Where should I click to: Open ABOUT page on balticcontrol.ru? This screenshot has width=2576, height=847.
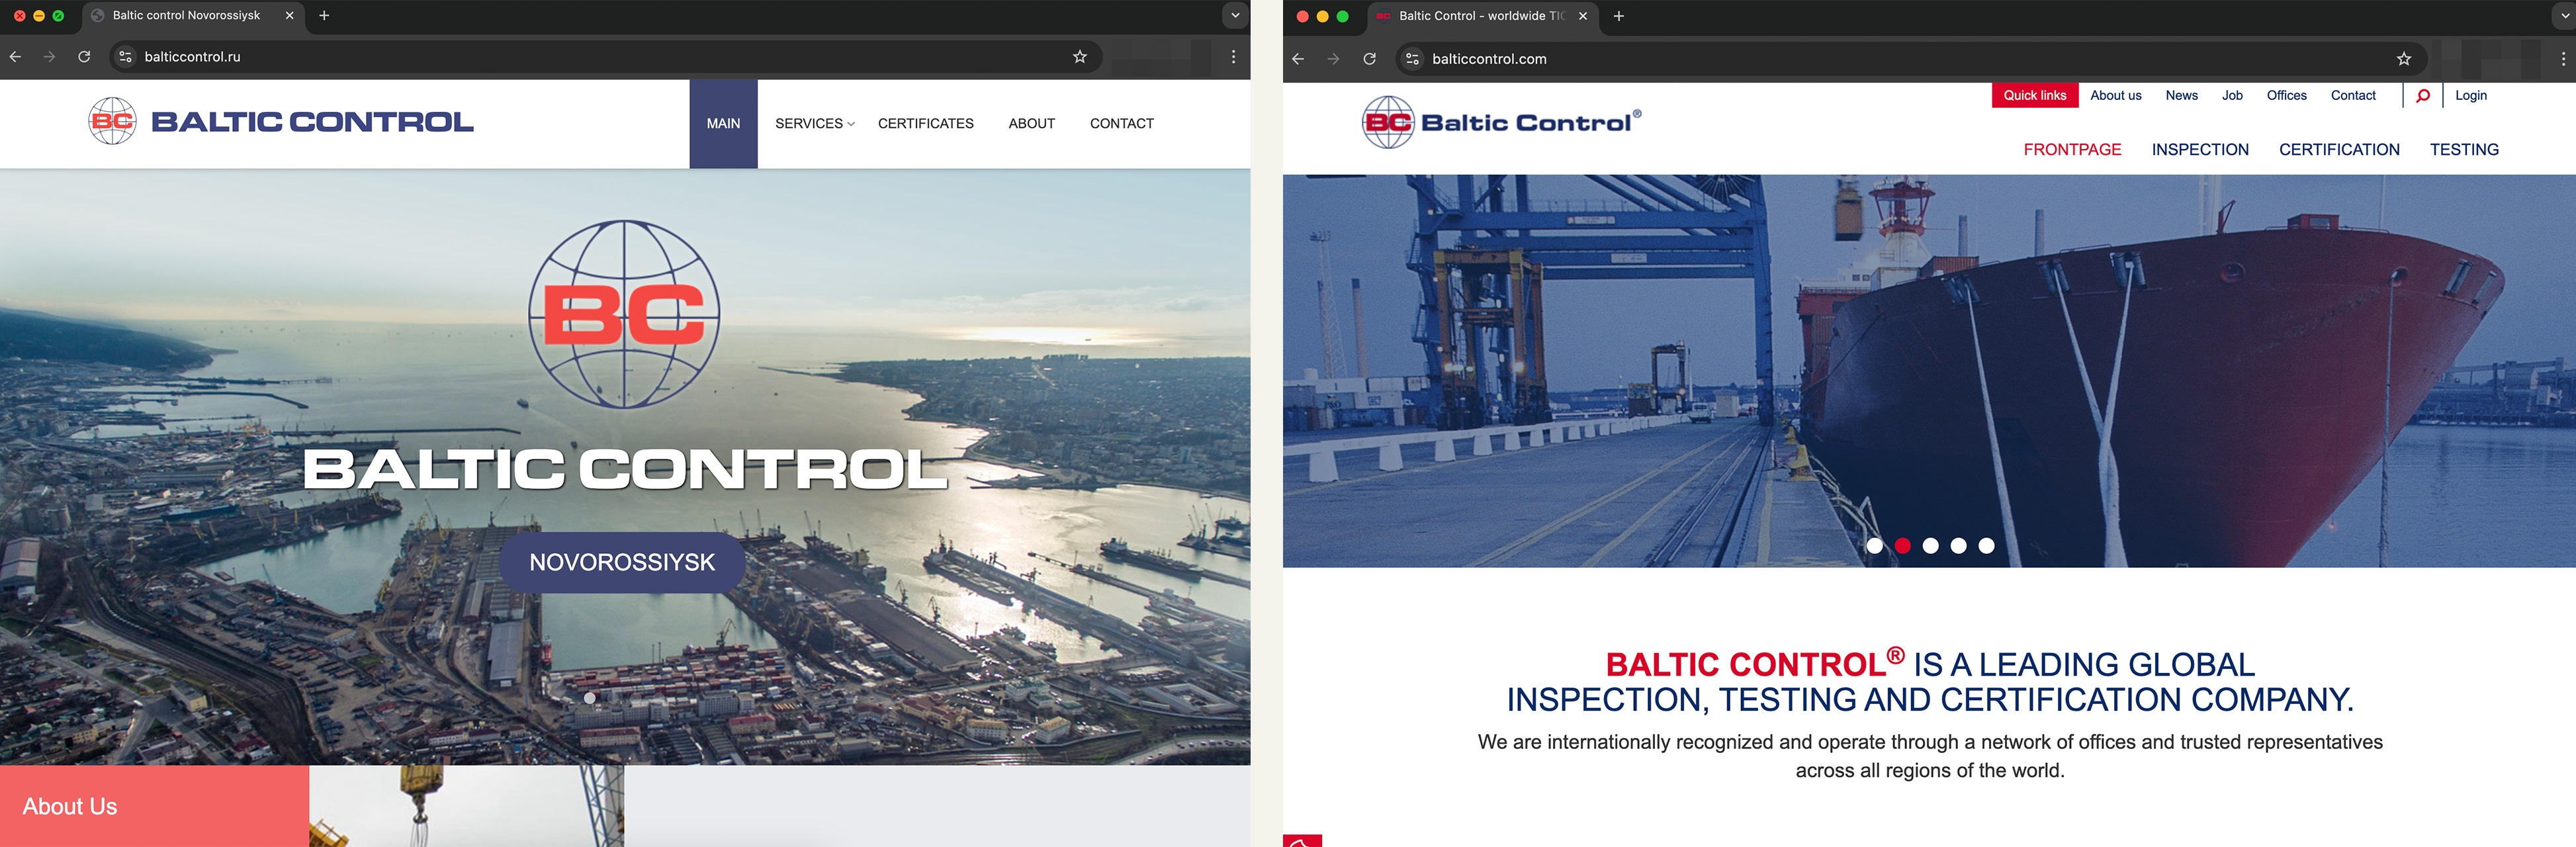(1031, 123)
